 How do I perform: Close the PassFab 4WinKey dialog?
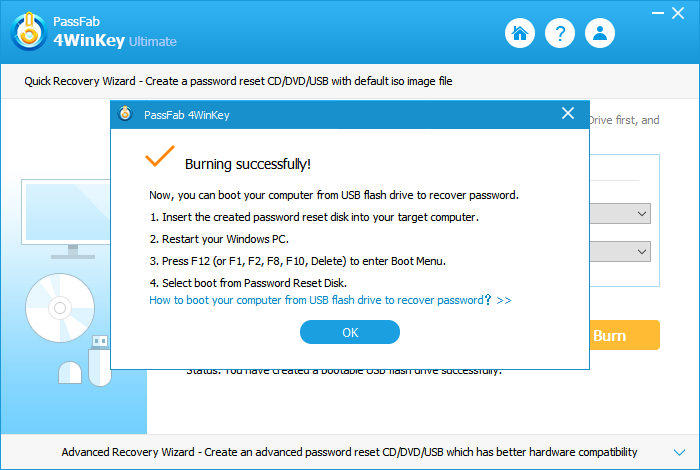pos(568,114)
